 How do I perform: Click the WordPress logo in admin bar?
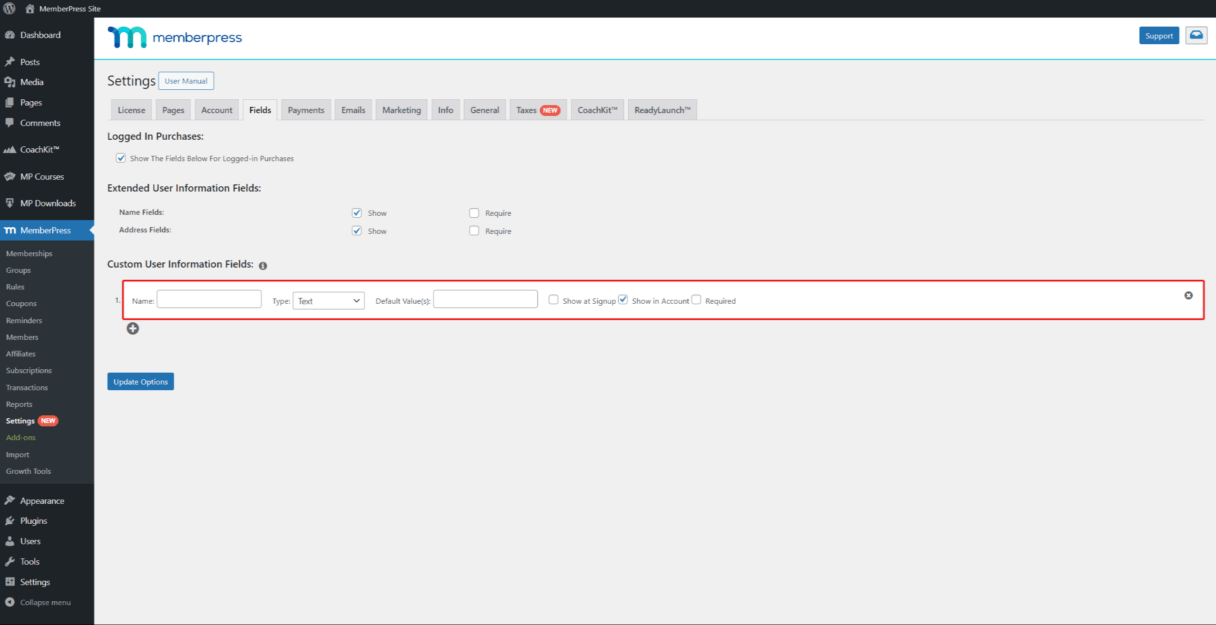(9, 8)
